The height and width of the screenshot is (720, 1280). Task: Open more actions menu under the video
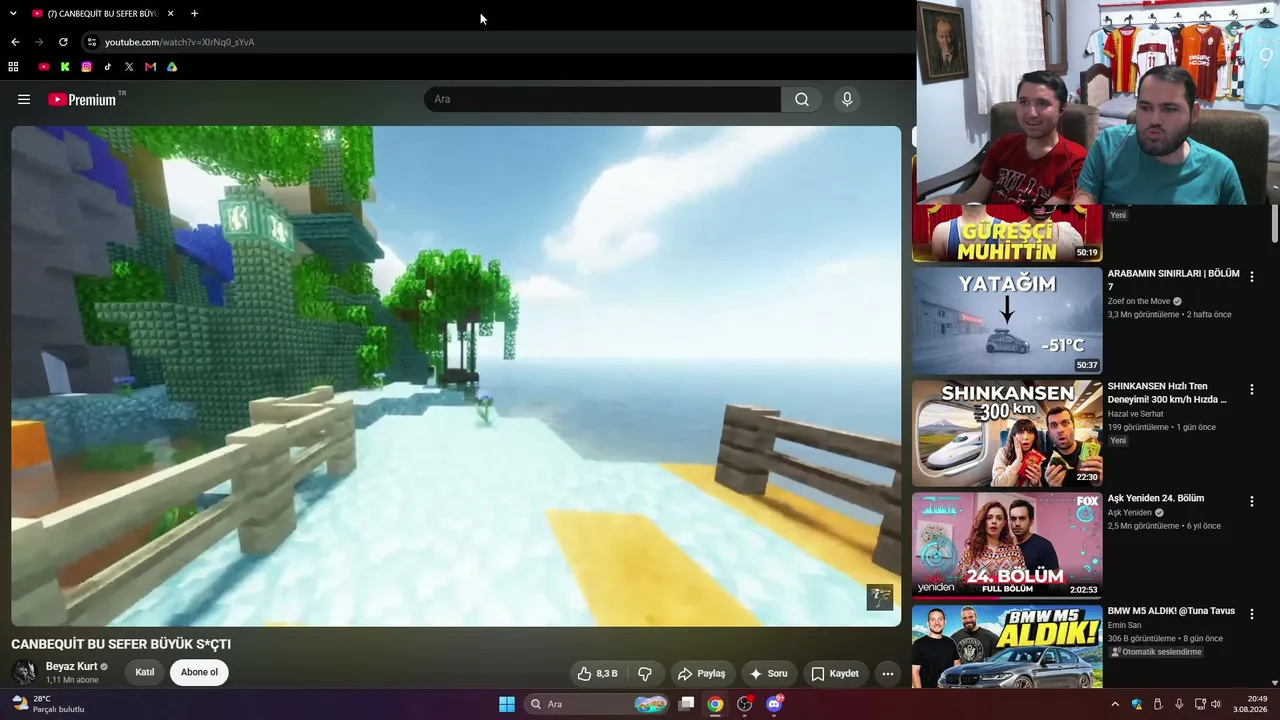887,674
